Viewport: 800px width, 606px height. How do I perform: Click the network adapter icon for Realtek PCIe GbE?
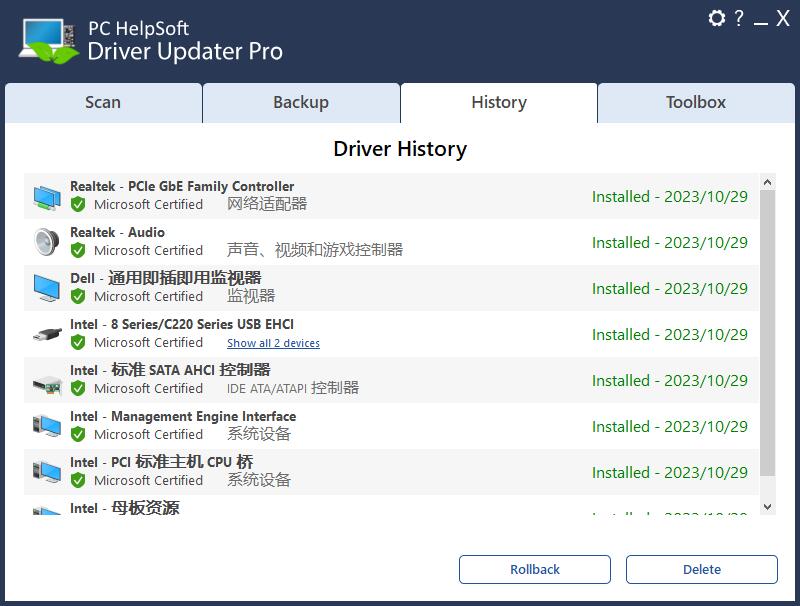point(46,194)
